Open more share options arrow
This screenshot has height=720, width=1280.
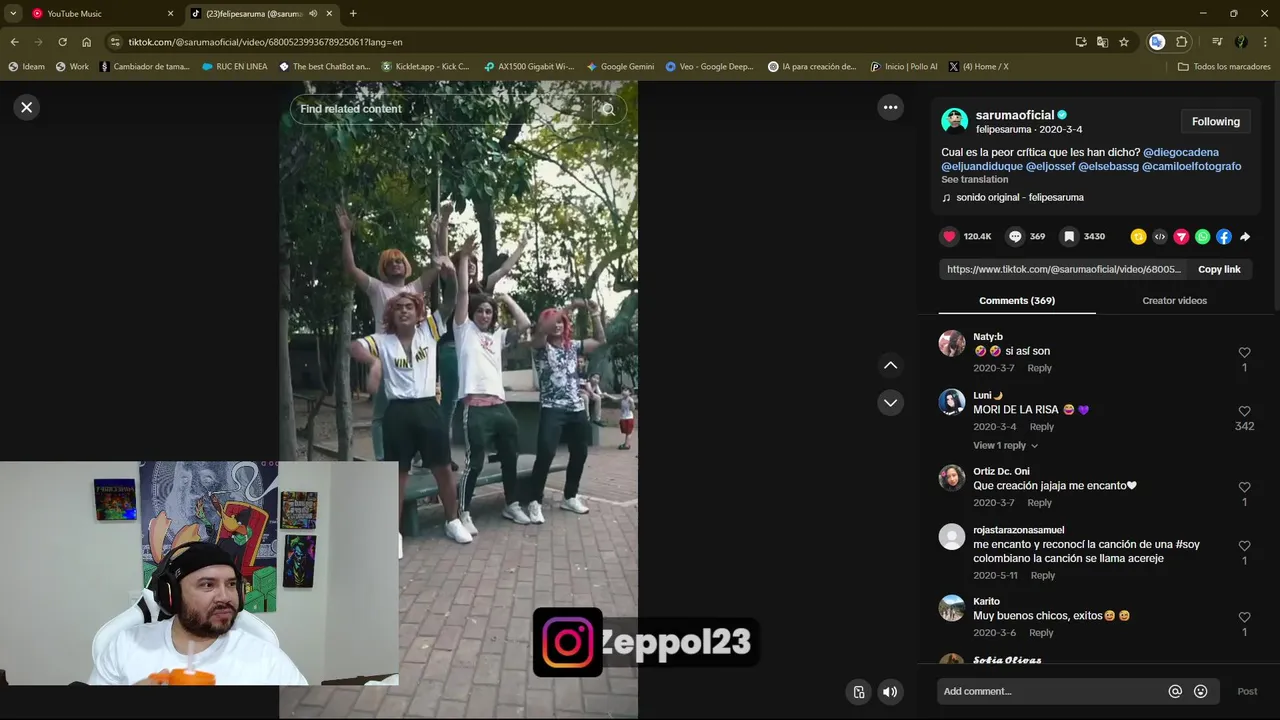(1245, 237)
